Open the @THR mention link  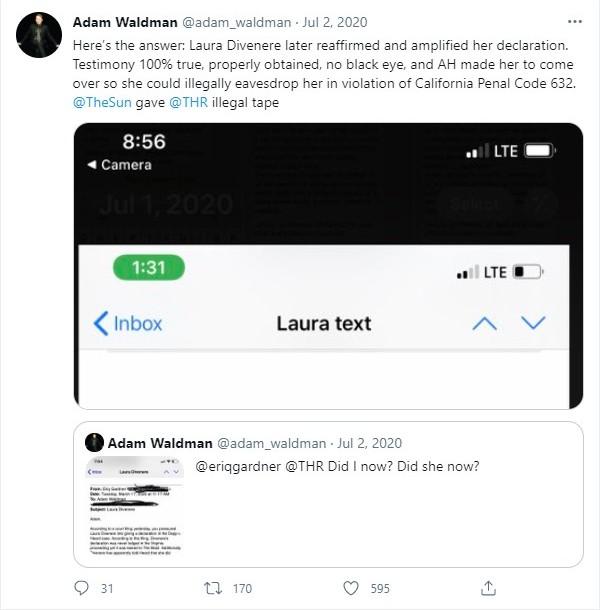tap(188, 102)
